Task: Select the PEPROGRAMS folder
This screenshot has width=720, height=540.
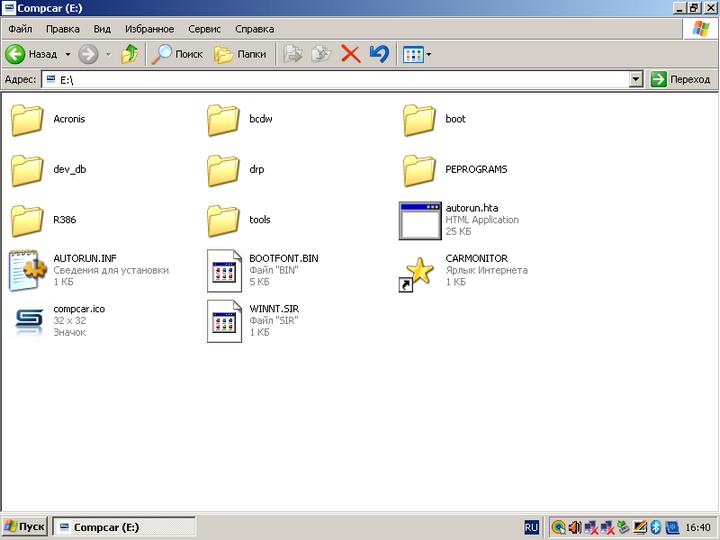Action: click(x=420, y=170)
